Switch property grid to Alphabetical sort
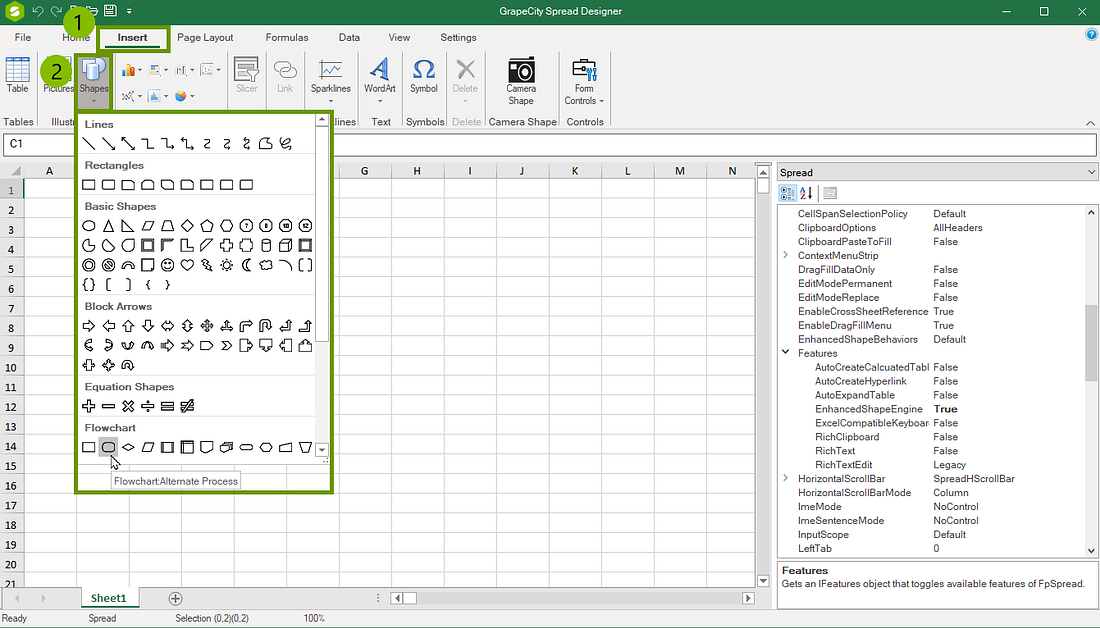 click(806, 193)
